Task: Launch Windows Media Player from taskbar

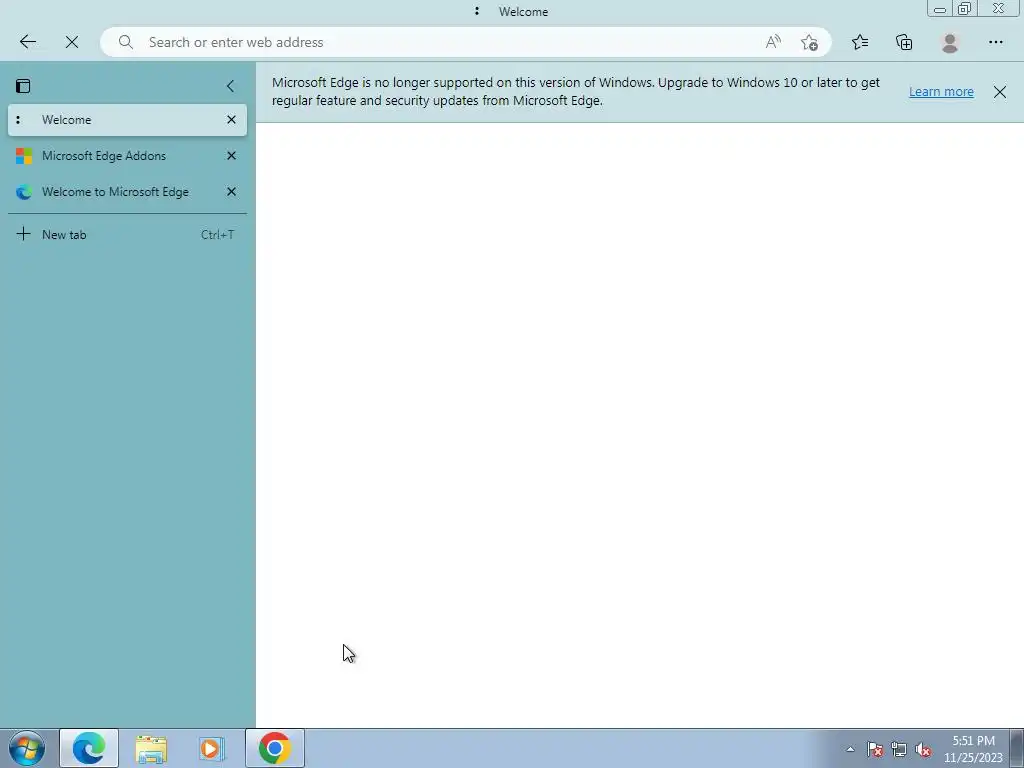Action: point(212,748)
